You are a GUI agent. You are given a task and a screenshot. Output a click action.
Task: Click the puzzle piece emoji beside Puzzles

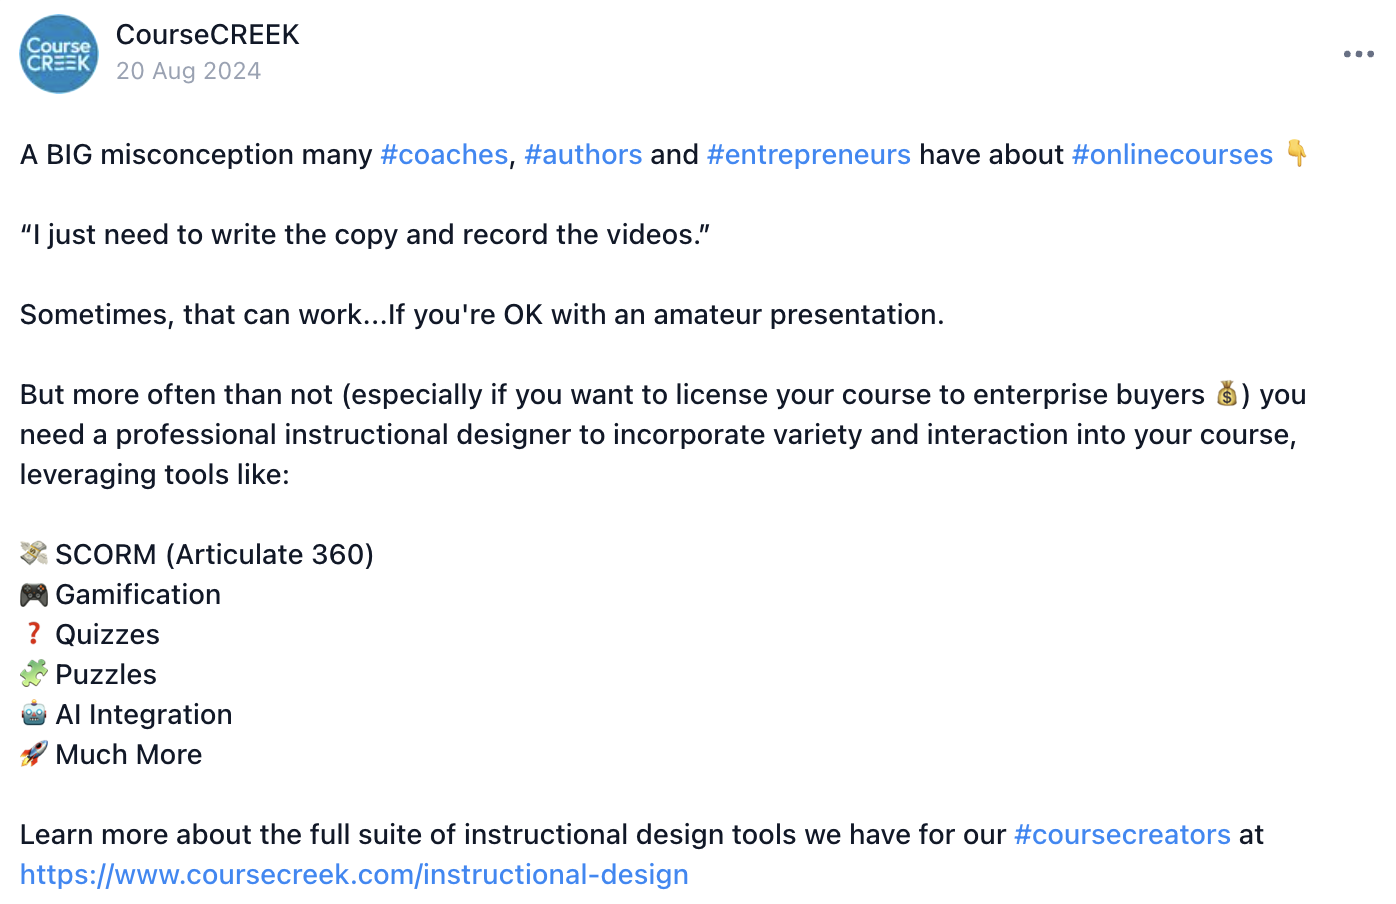click(x=34, y=674)
